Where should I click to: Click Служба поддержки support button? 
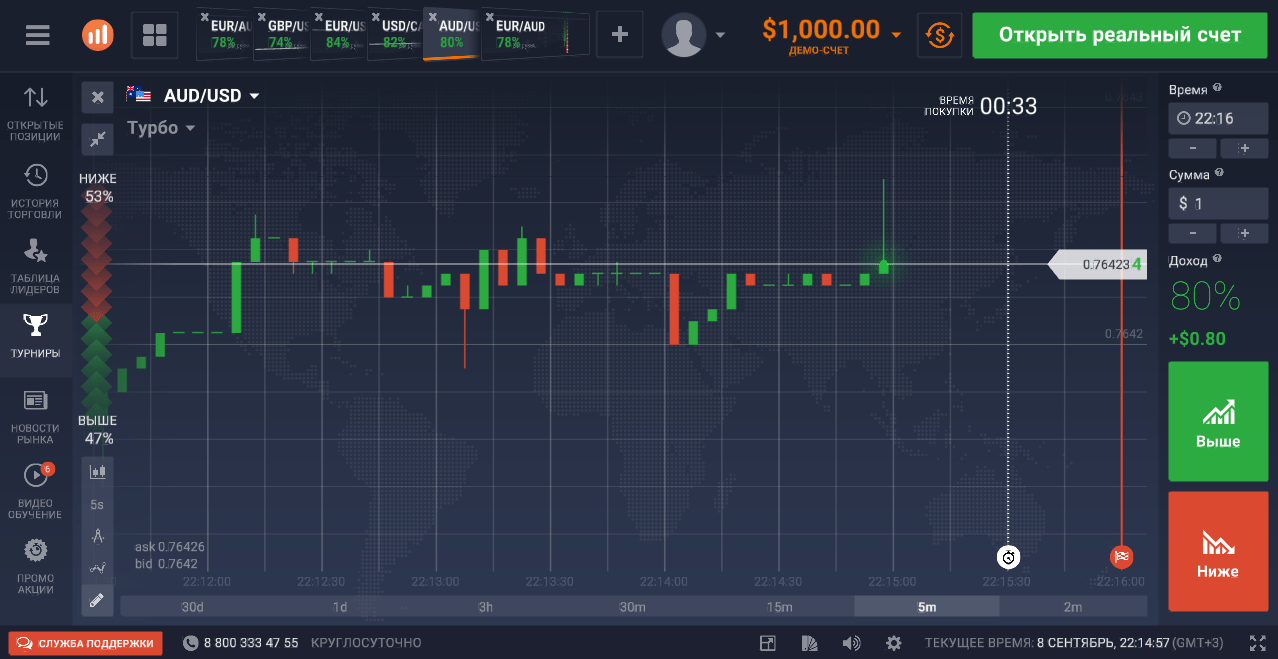[x=85, y=643]
